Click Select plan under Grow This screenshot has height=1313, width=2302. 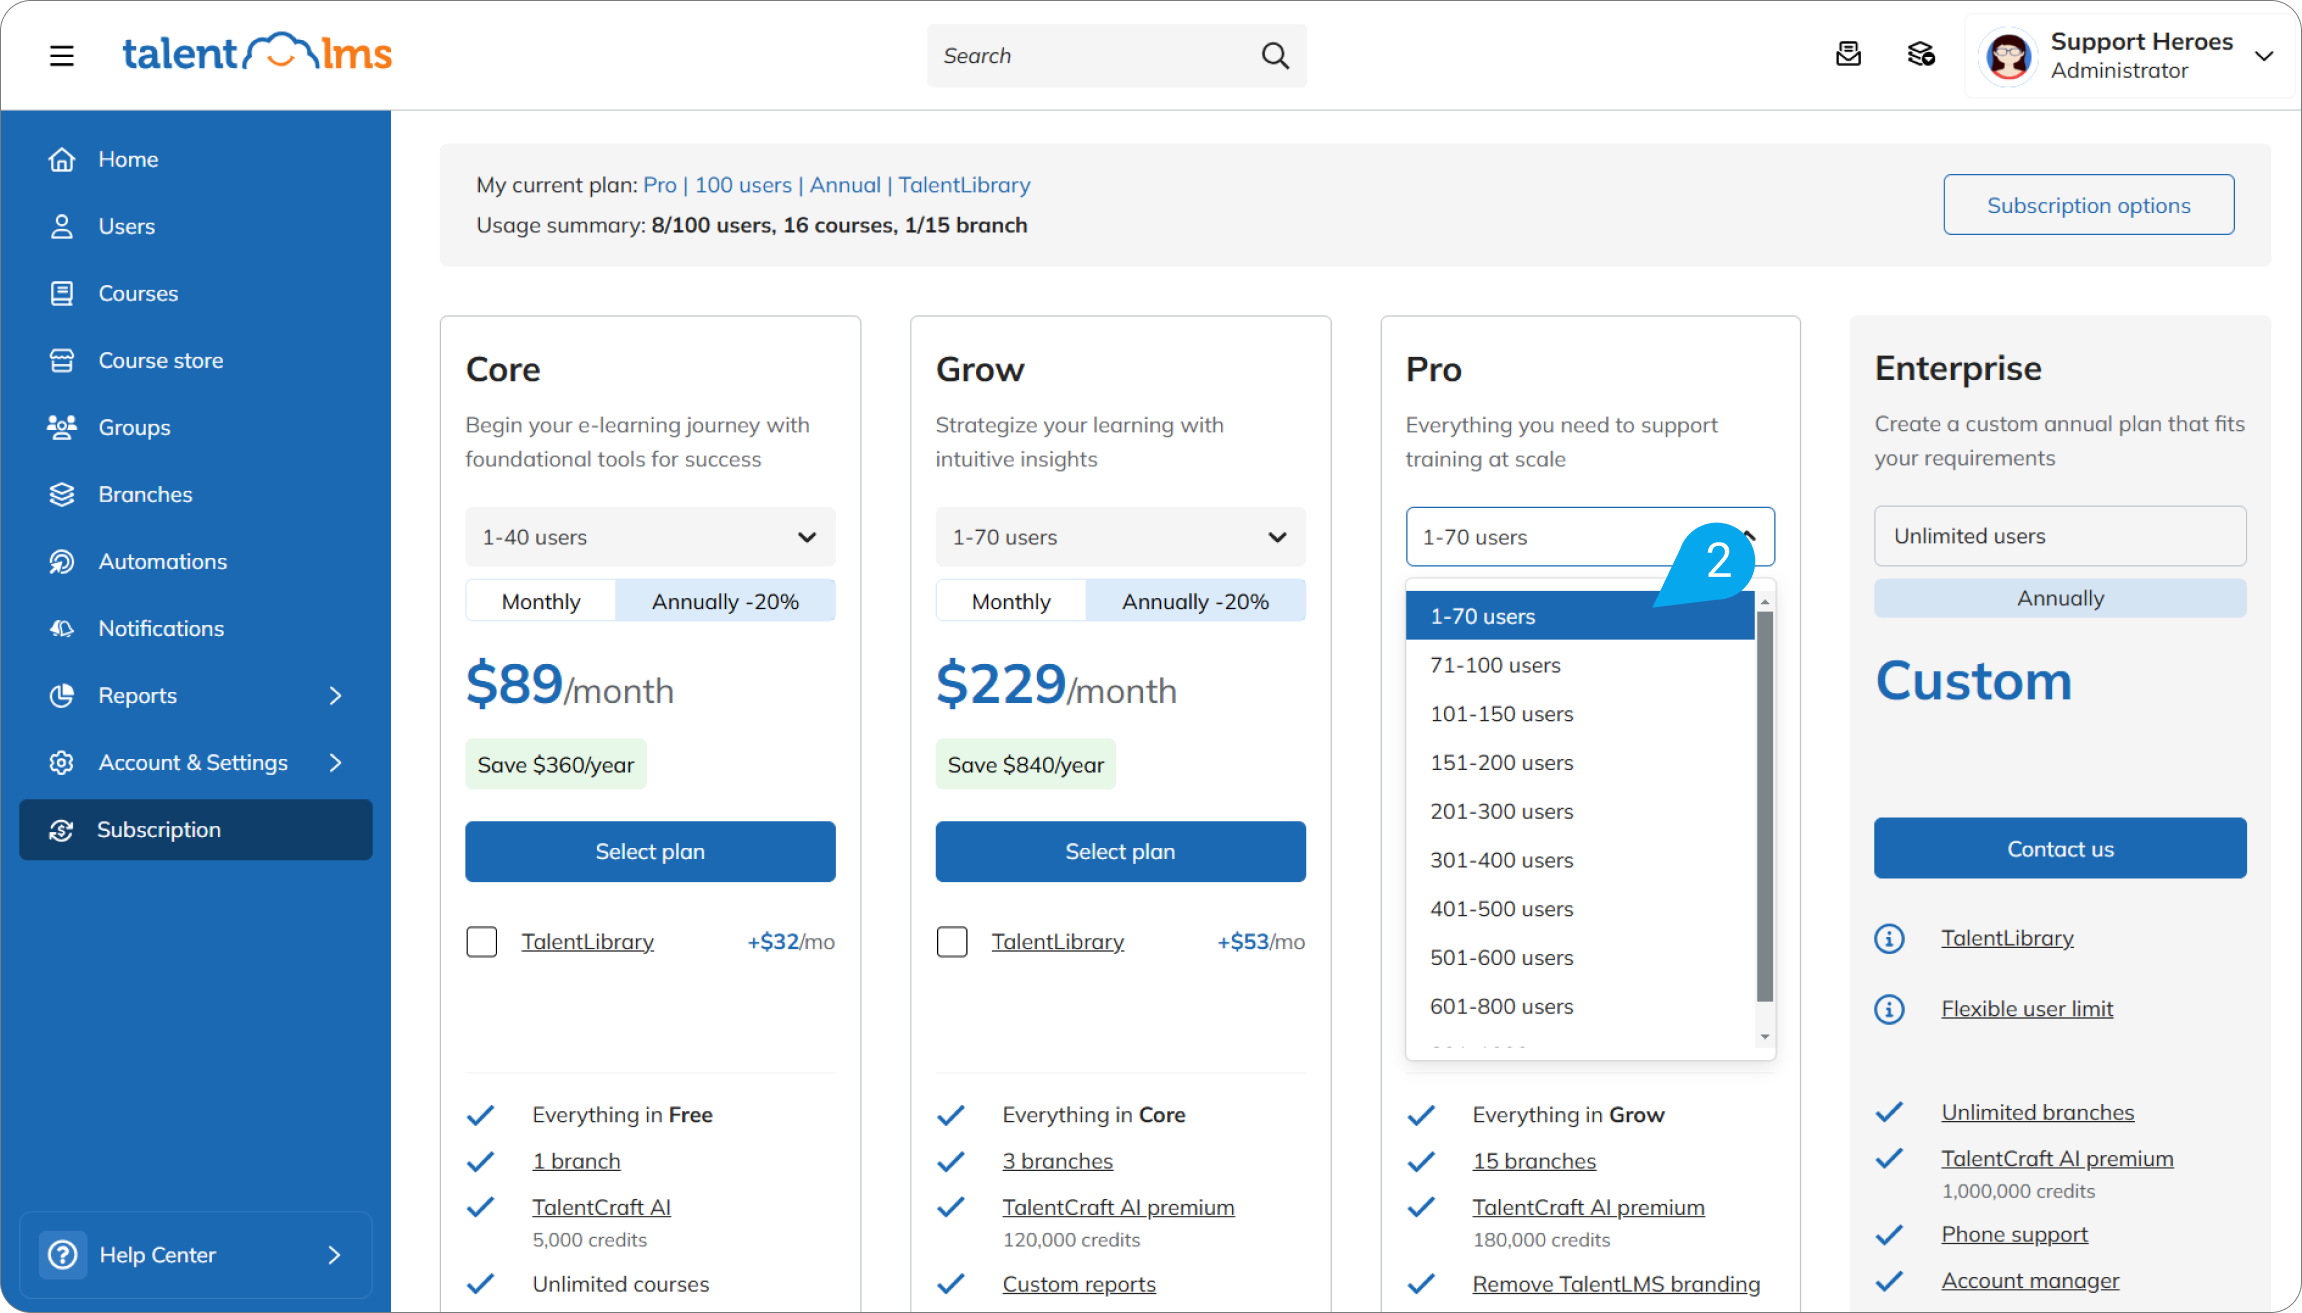pos(1120,852)
